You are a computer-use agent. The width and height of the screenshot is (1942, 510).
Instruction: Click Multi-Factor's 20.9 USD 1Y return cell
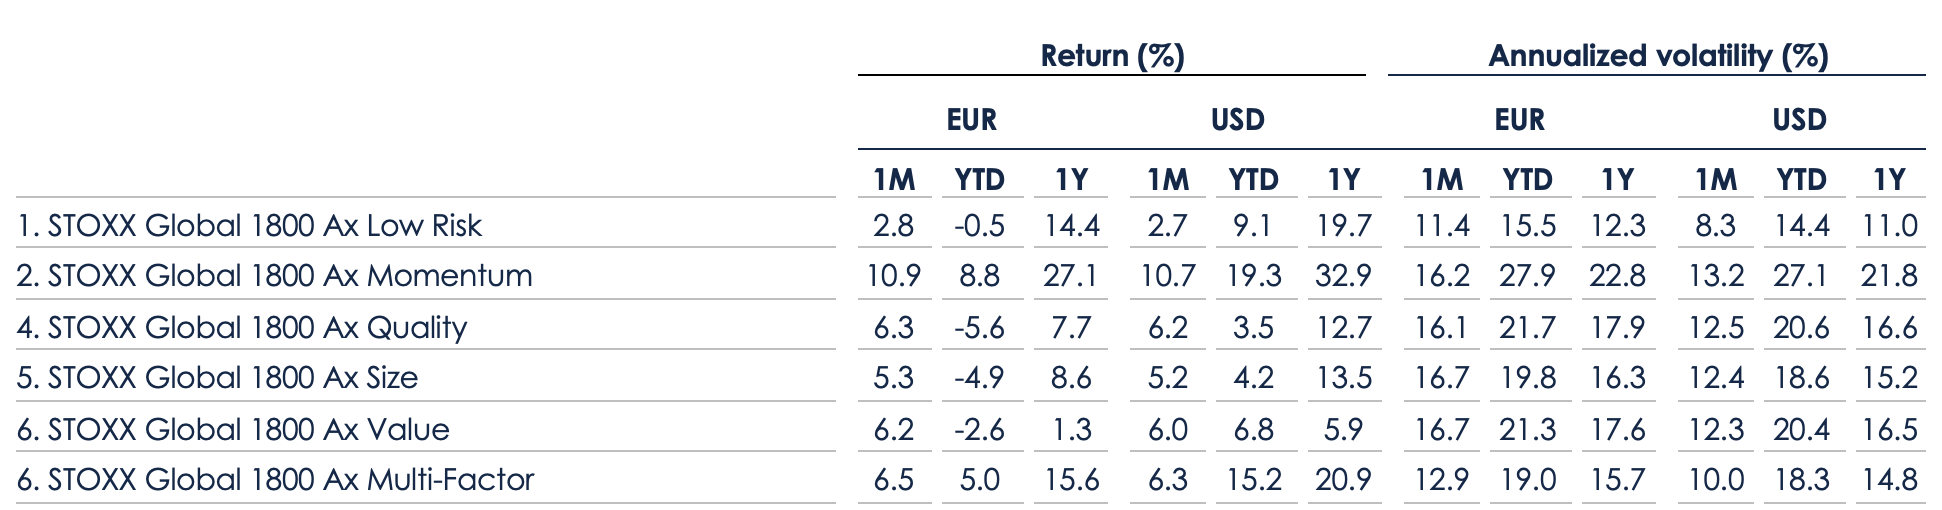pos(1343,480)
